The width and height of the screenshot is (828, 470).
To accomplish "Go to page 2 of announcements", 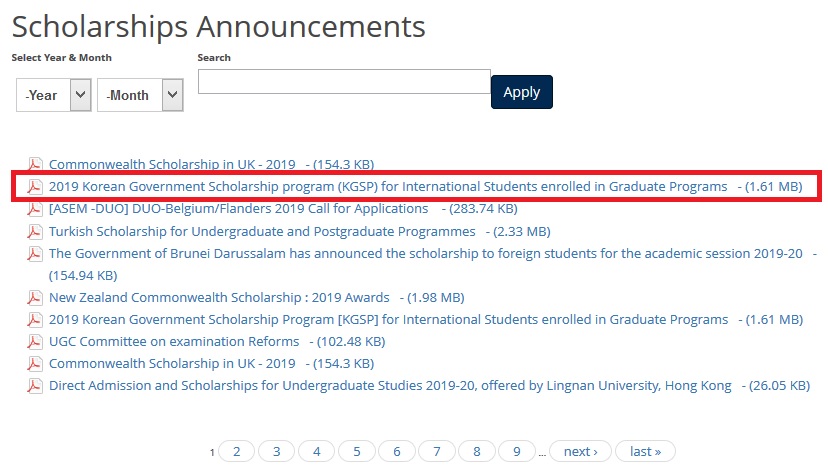I will point(237,452).
